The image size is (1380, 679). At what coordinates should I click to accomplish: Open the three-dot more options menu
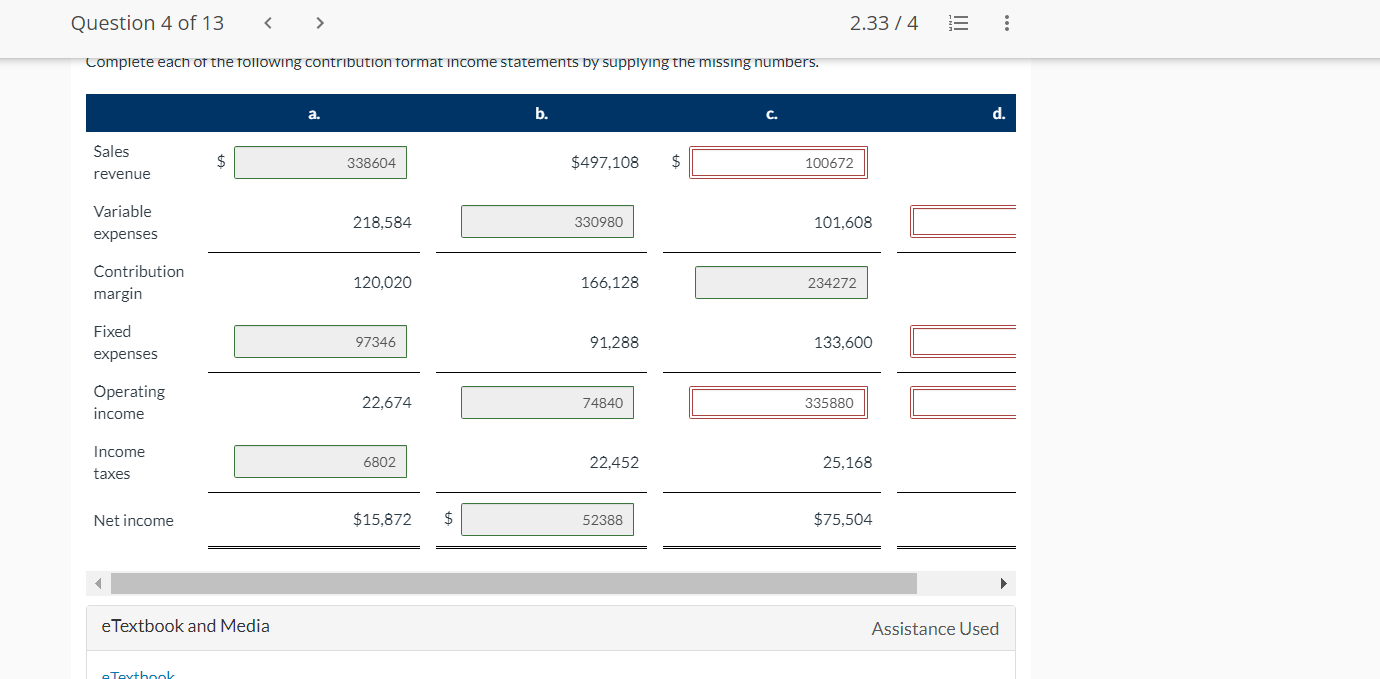point(1006,23)
